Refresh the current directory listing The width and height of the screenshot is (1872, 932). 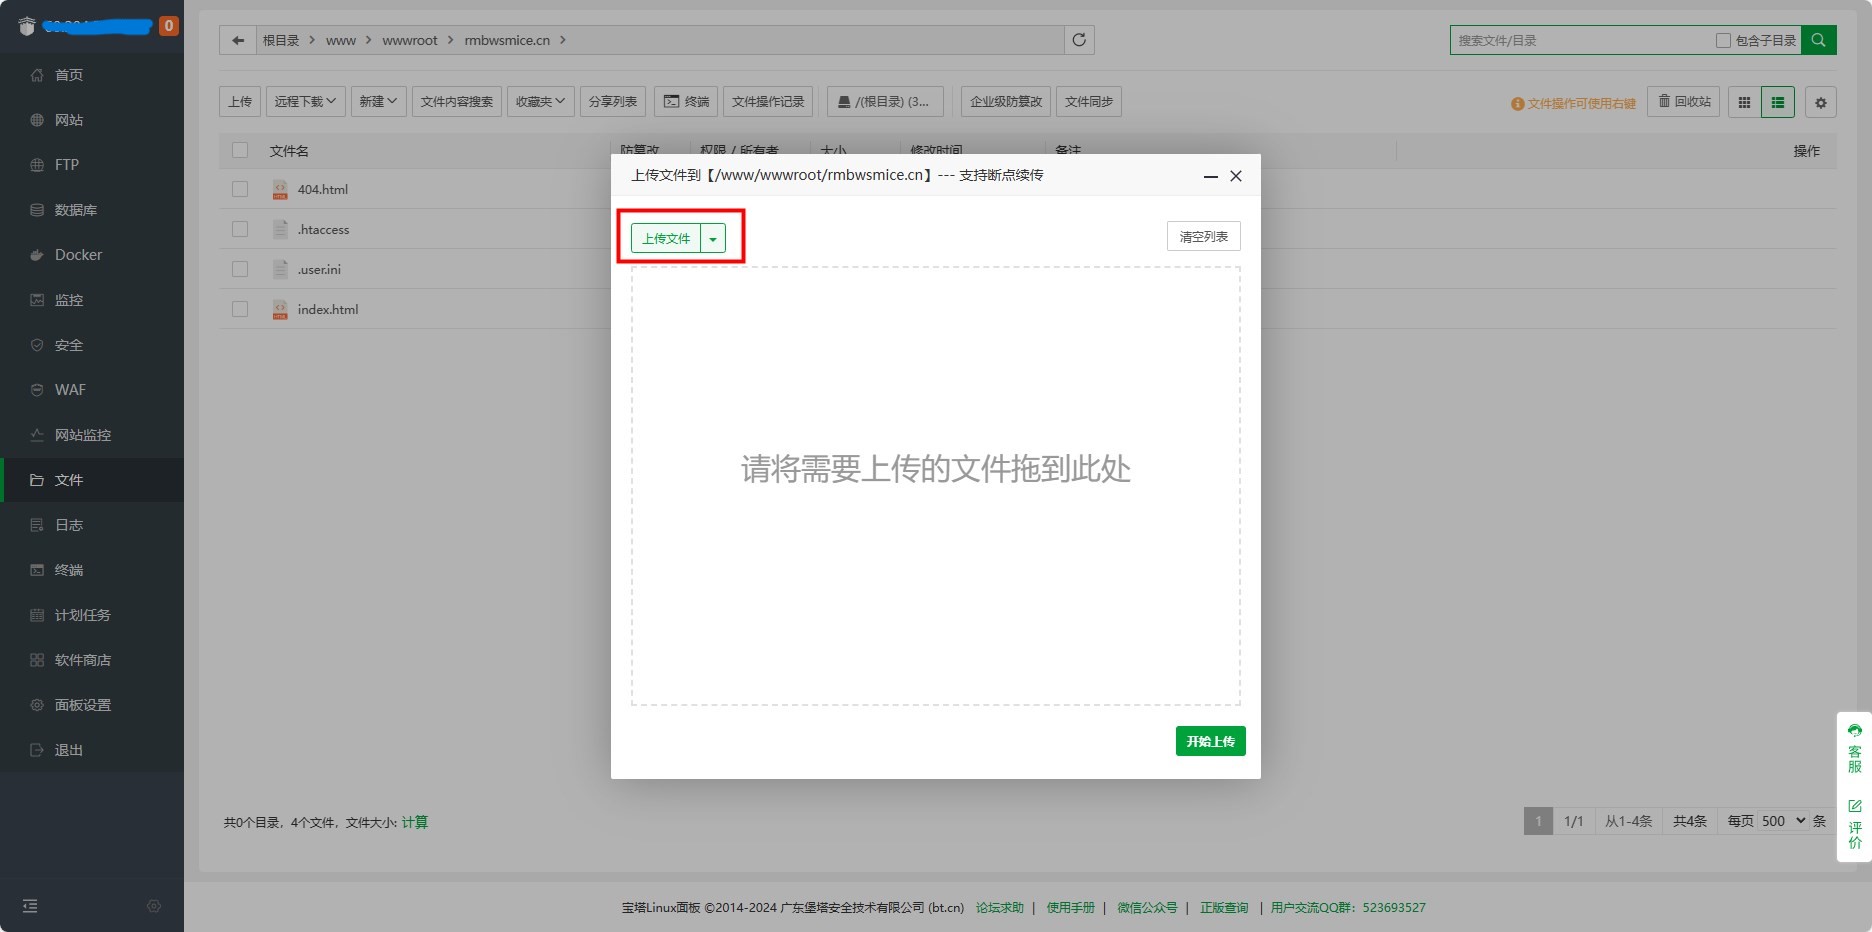pos(1079,40)
